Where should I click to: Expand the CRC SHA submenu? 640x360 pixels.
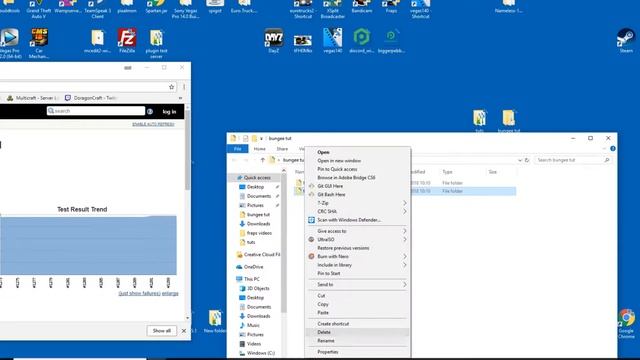click(x=358, y=211)
